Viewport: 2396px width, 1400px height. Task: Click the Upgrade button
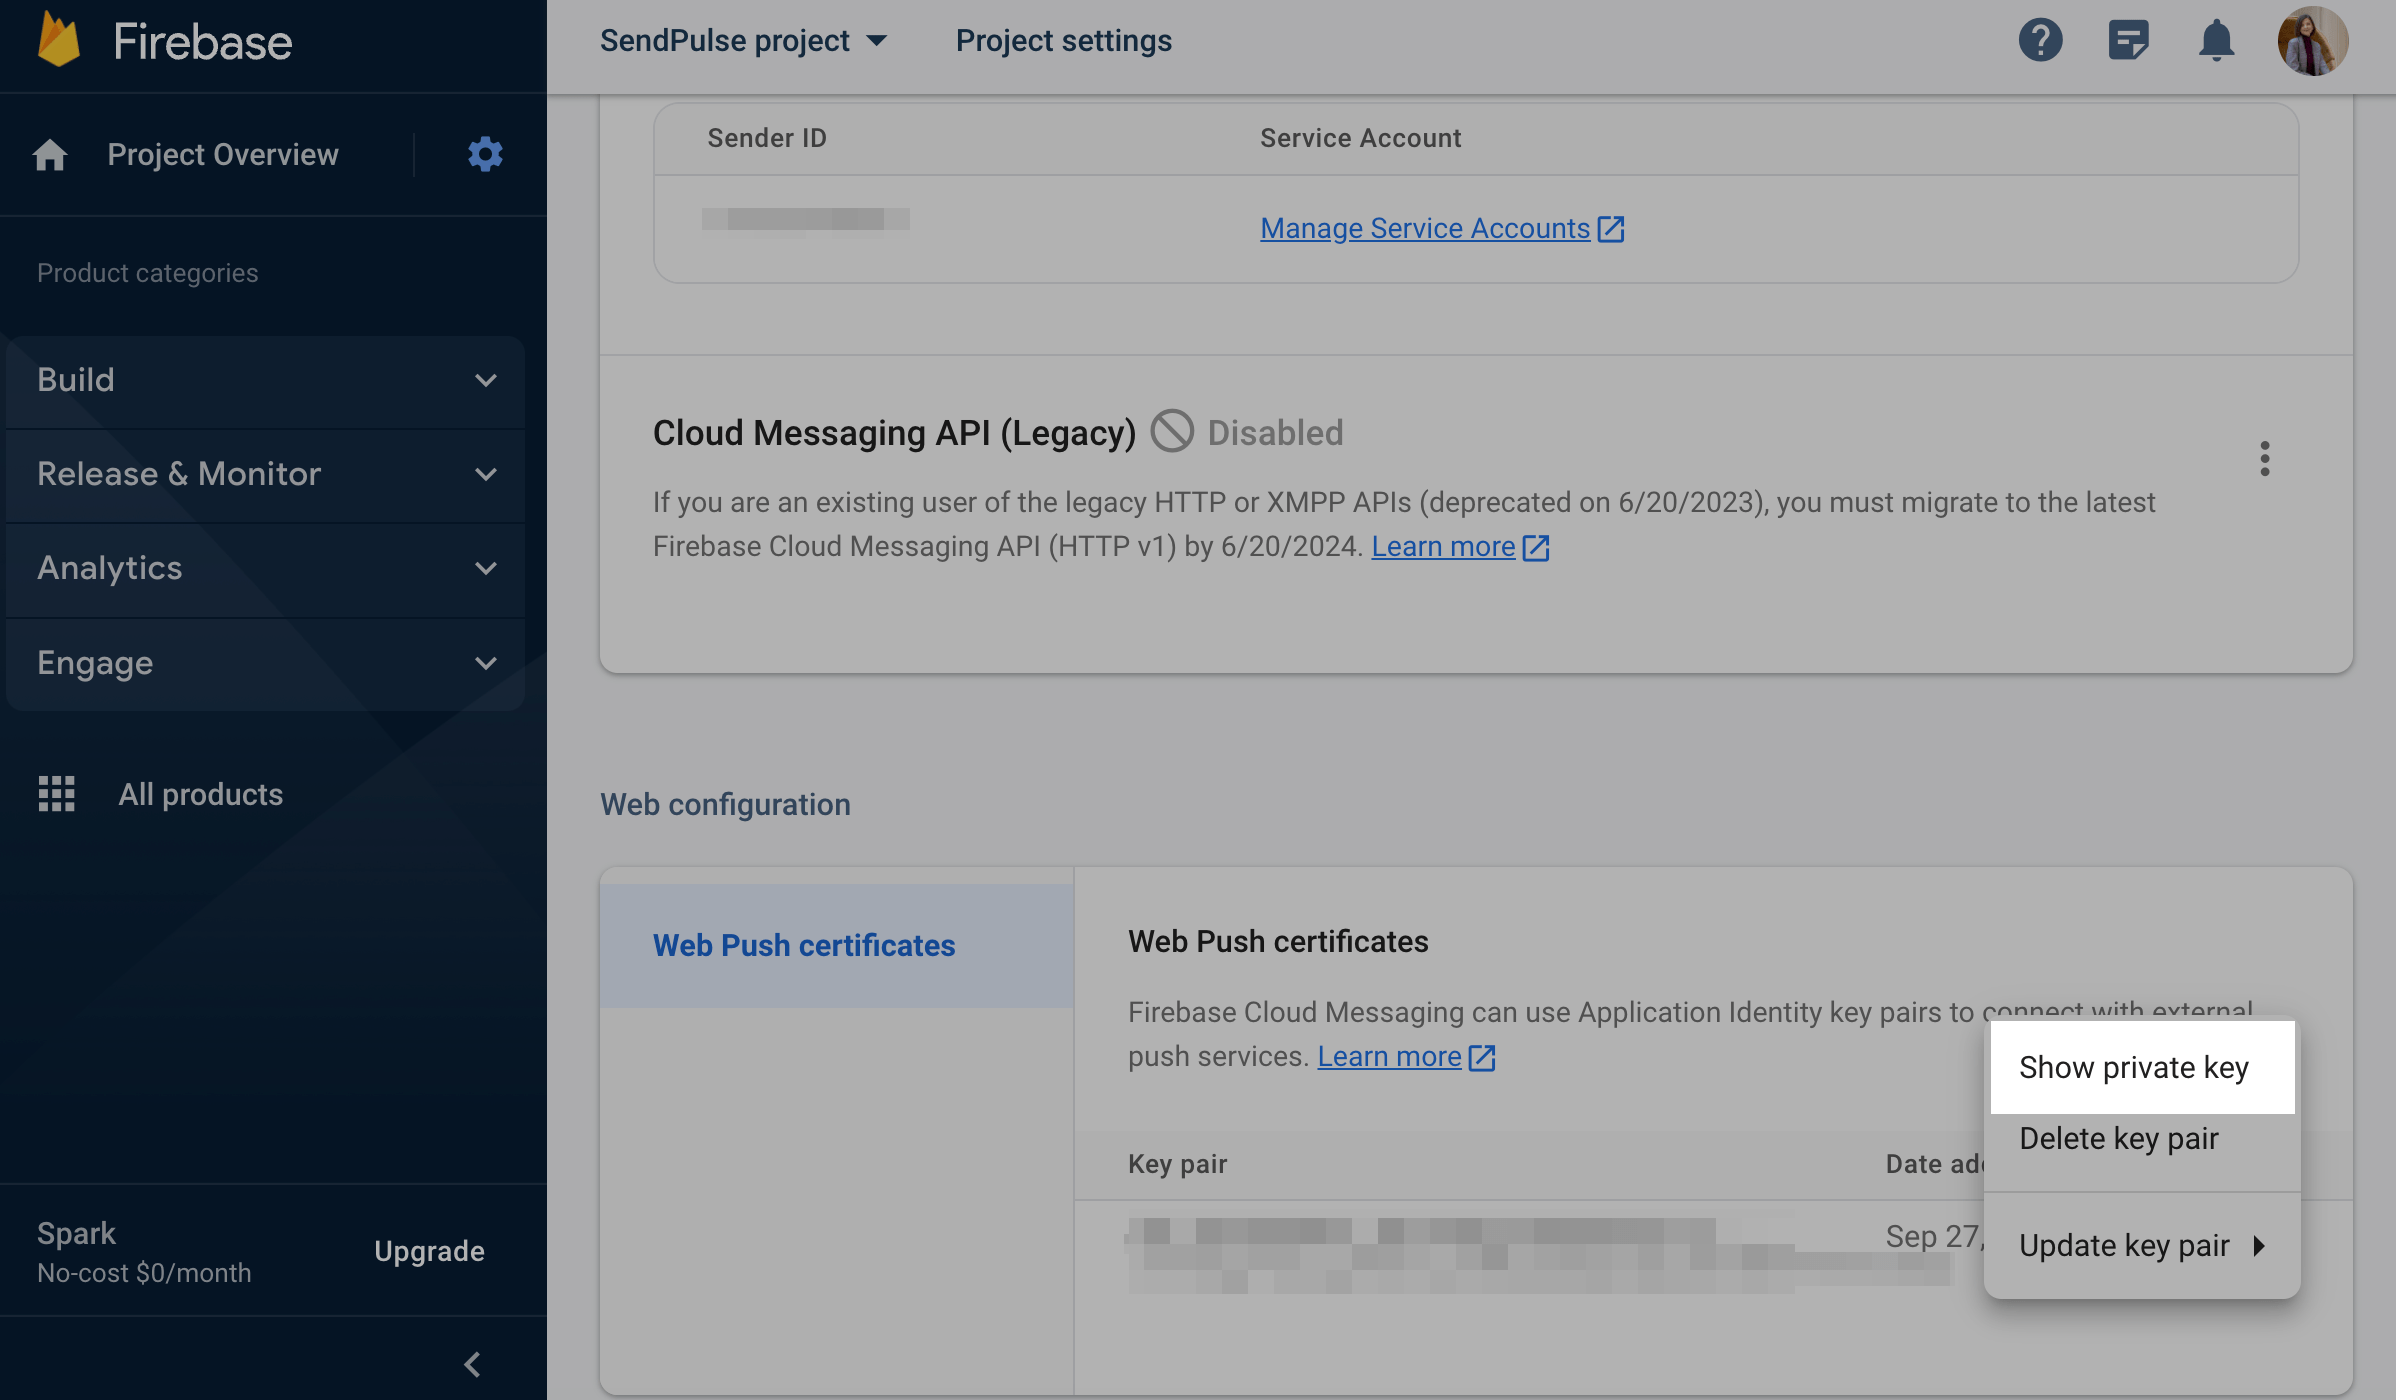(x=429, y=1251)
